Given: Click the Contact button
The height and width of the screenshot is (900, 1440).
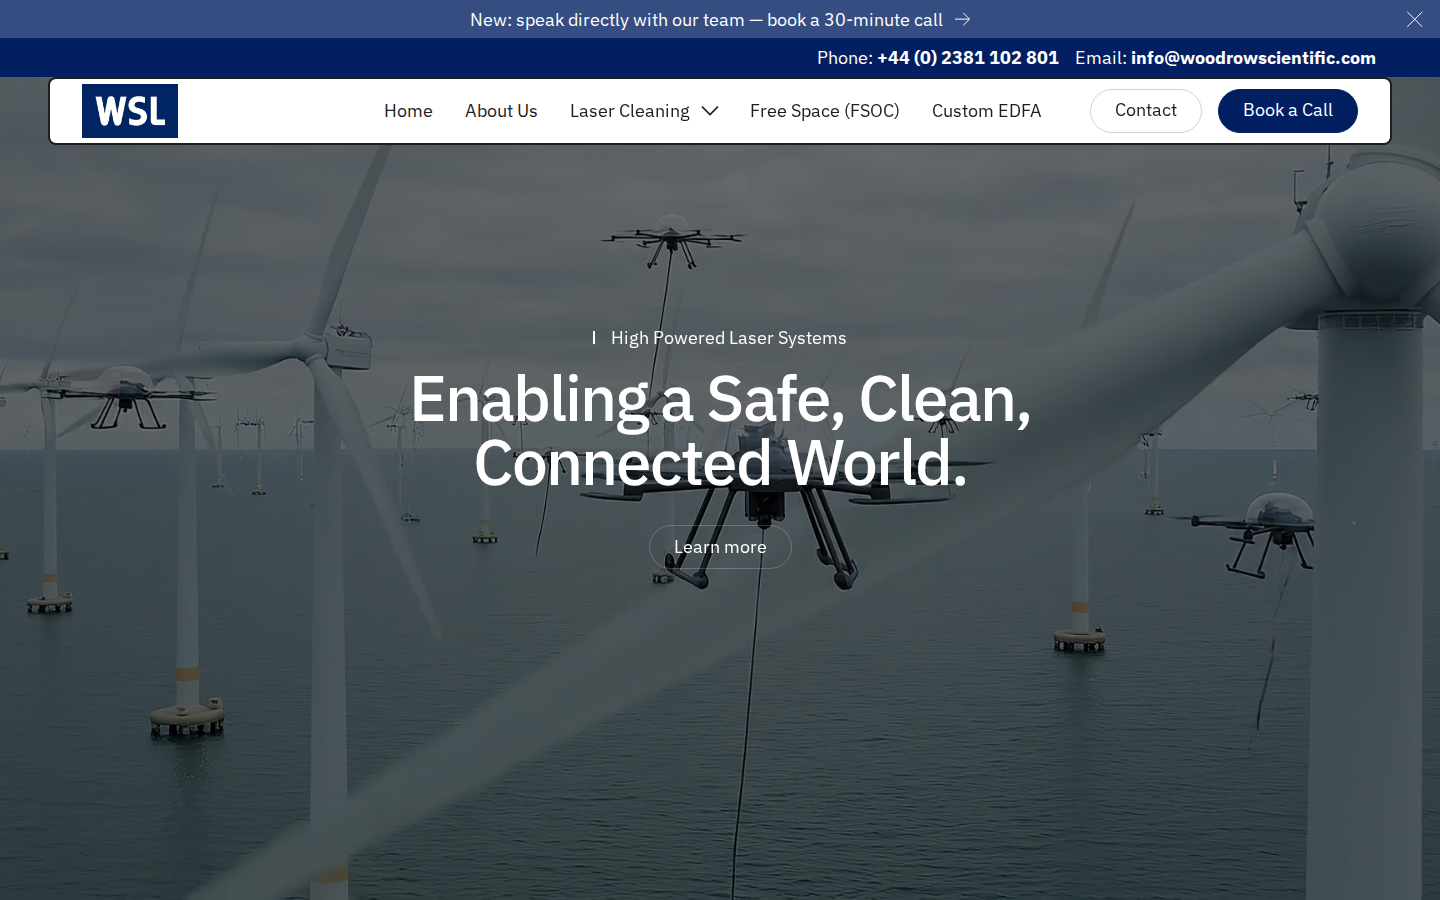Looking at the screenshot, I should tap(1146, 111).
